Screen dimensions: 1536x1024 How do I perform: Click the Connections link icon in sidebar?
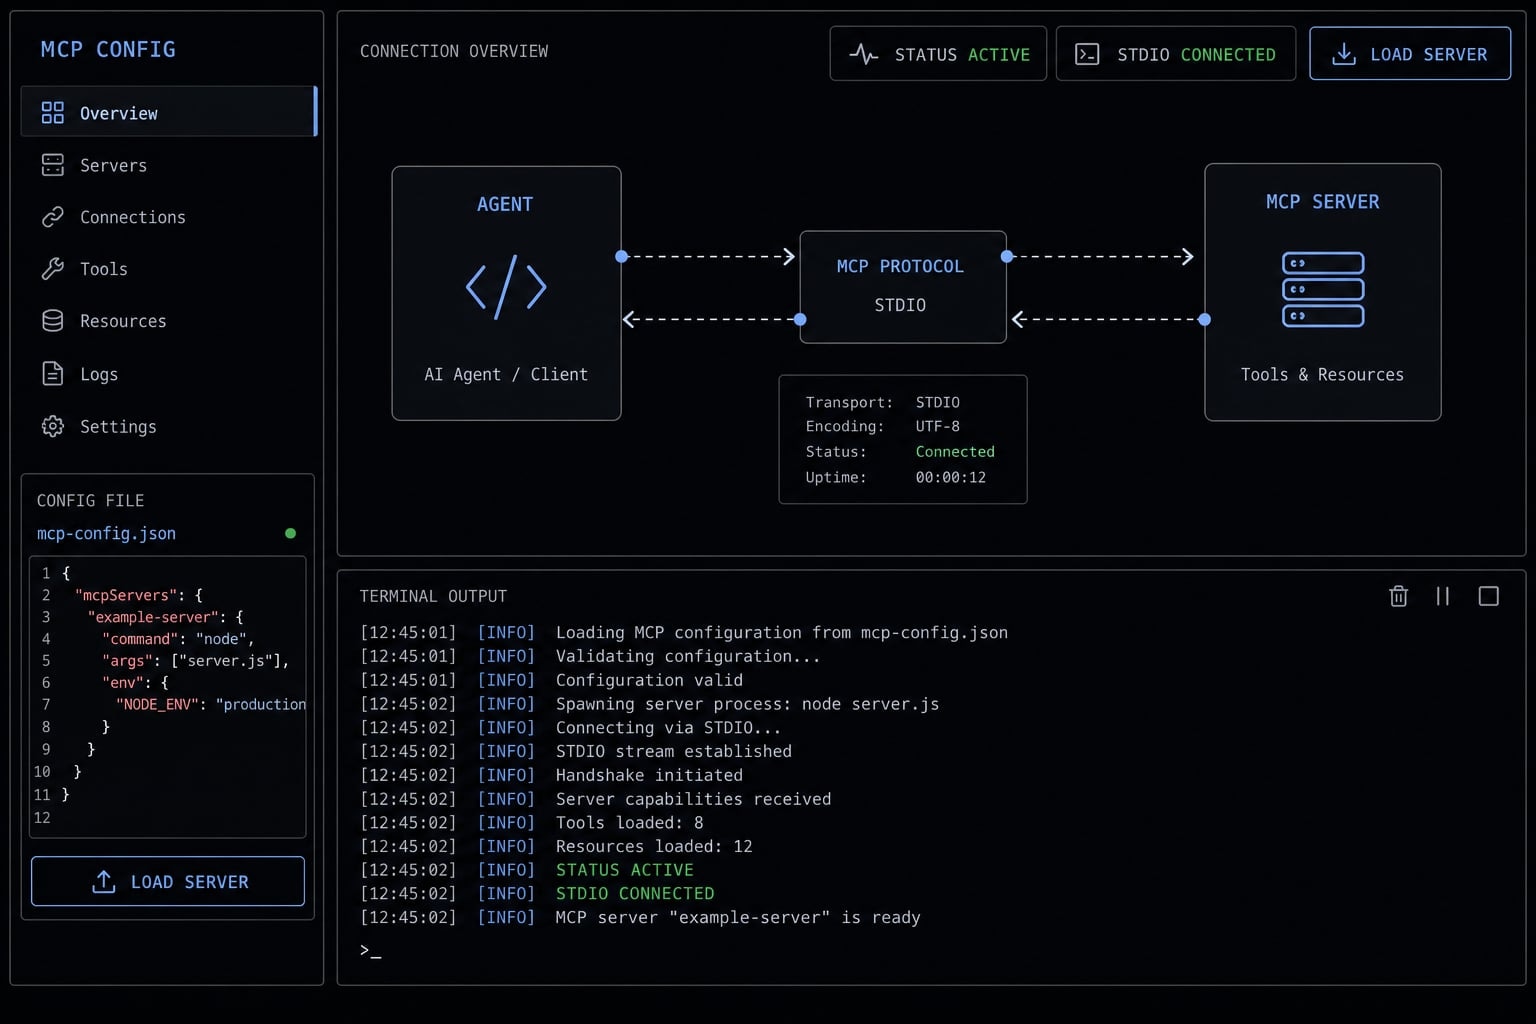53,217
